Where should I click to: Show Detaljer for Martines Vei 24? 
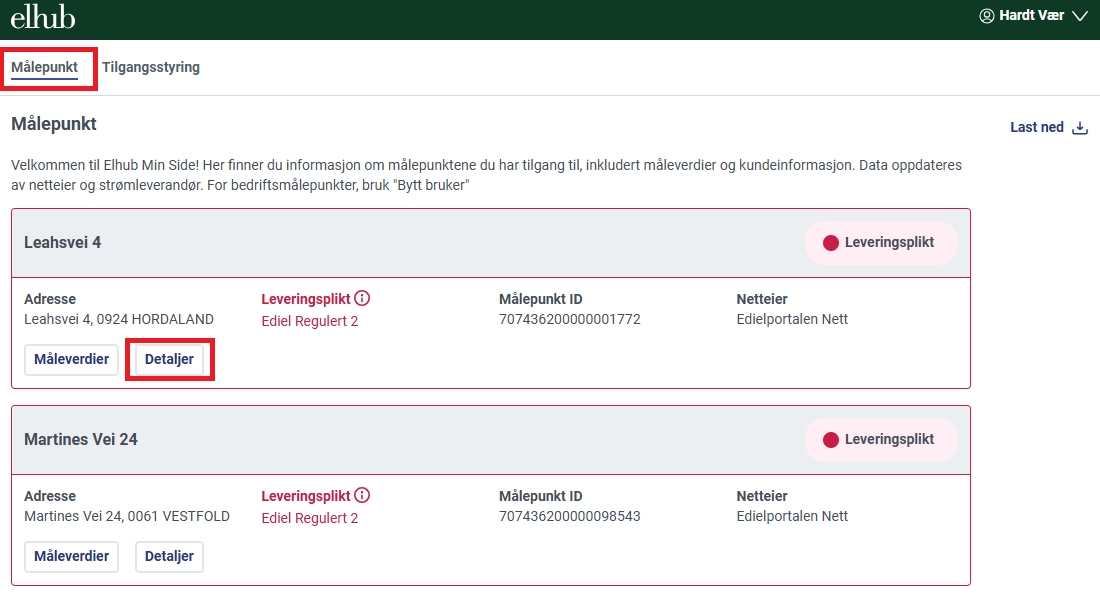point(169,556)
